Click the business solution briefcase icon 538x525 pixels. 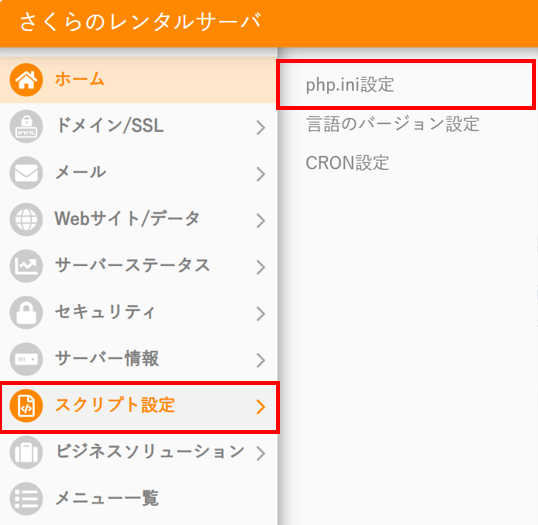click(x=26, y=452)
